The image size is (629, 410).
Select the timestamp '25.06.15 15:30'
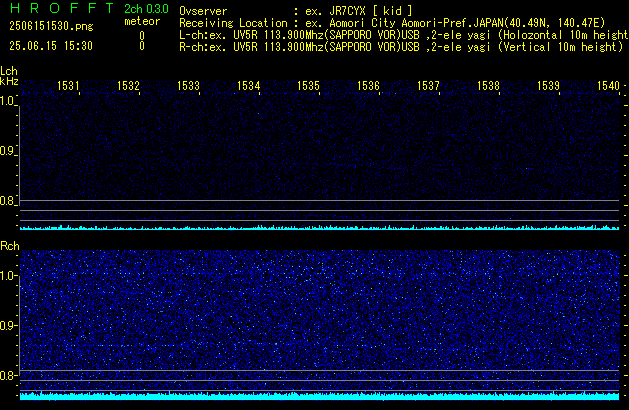pos(51,46)
